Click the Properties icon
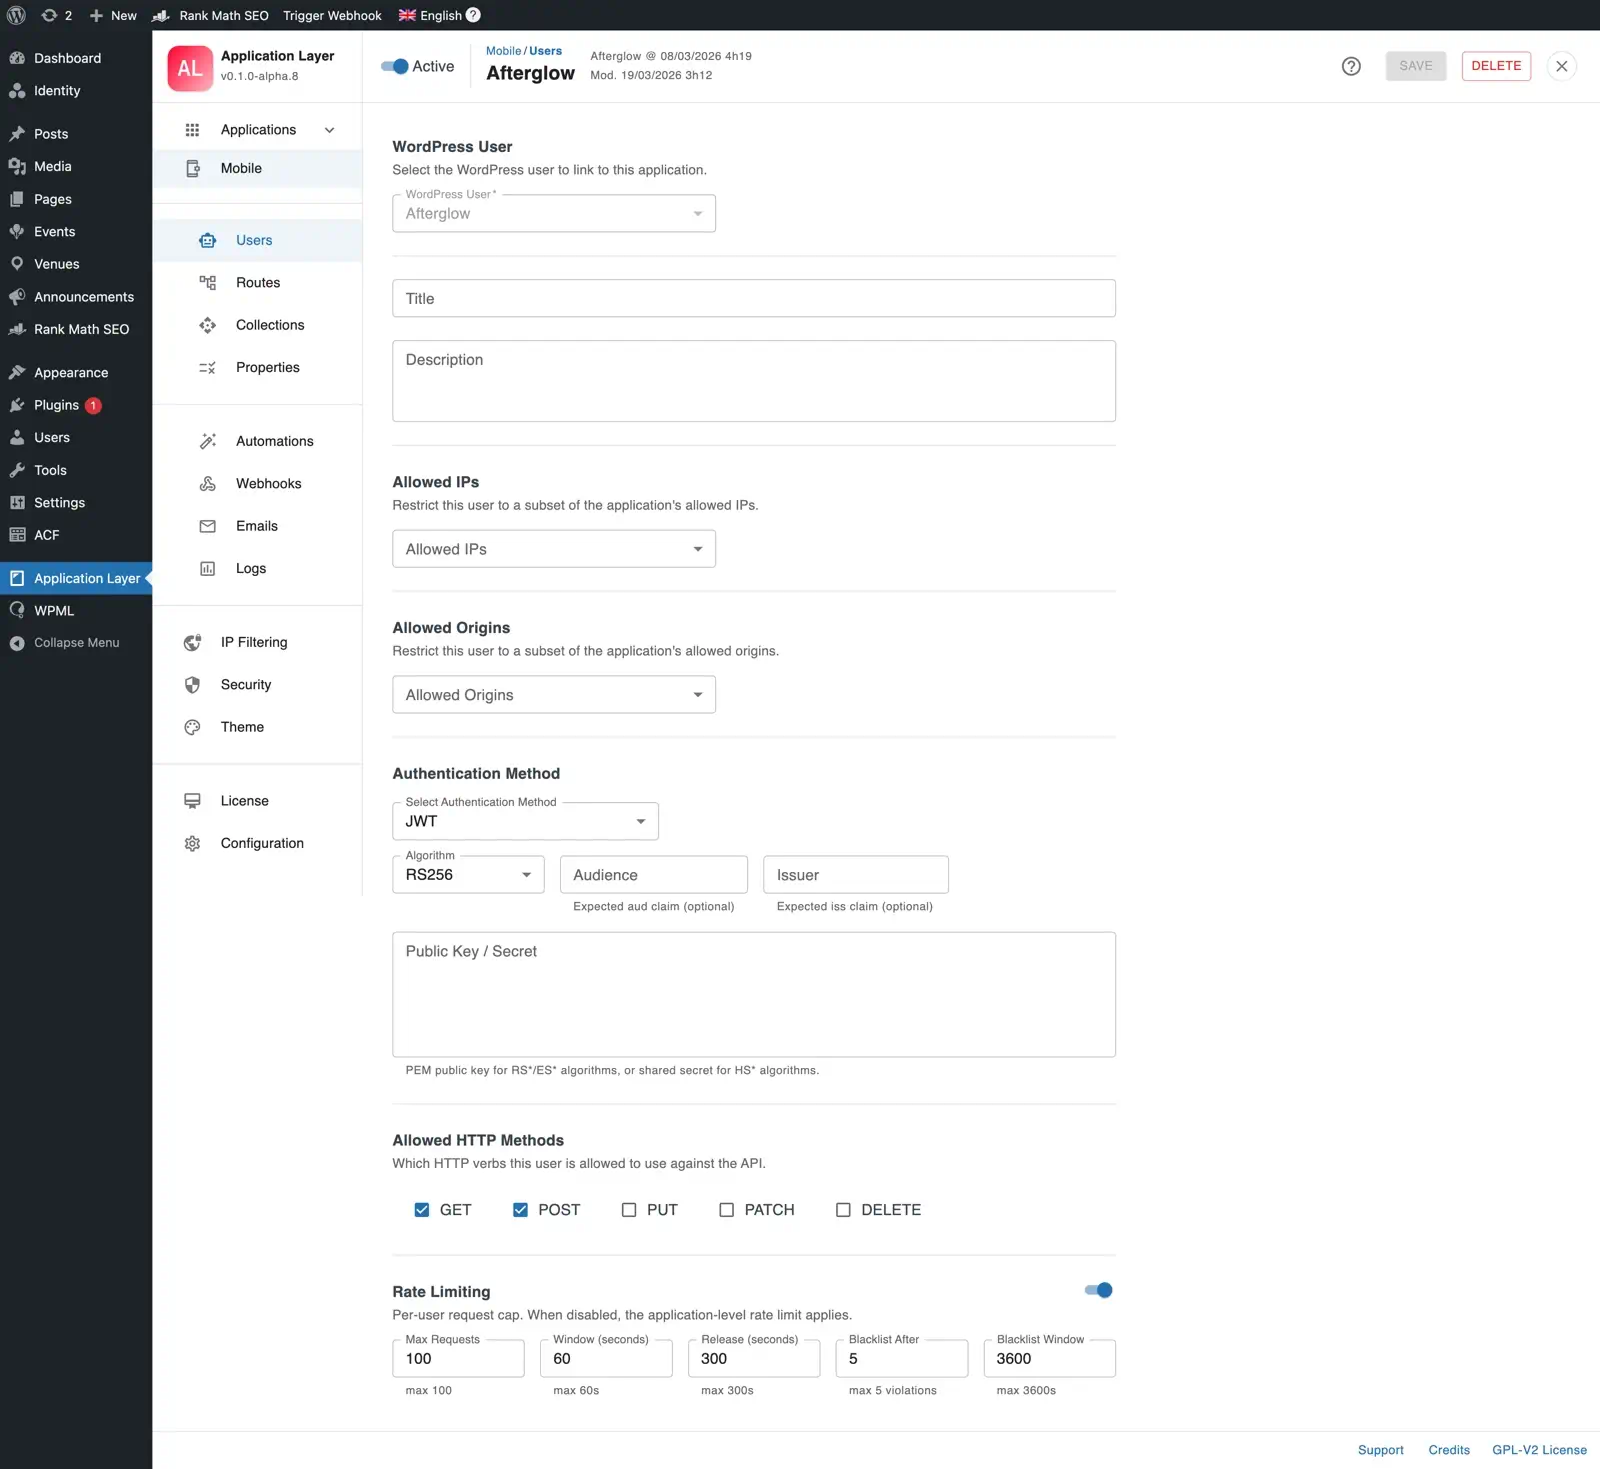 [x=207, y=367]
